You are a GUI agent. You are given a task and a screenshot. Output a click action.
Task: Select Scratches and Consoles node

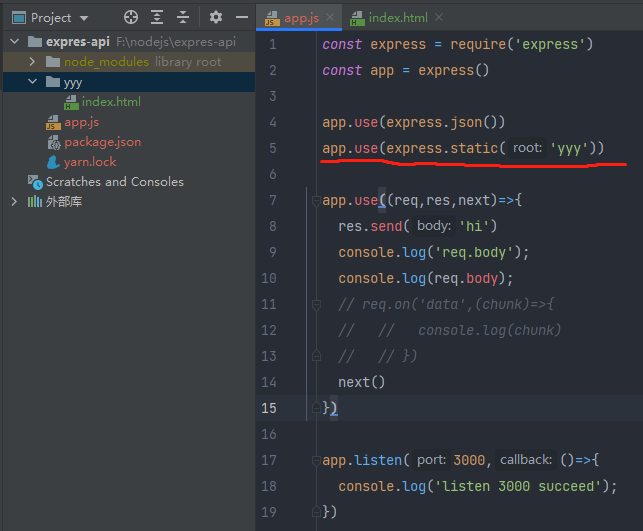(x=115, y=182)
